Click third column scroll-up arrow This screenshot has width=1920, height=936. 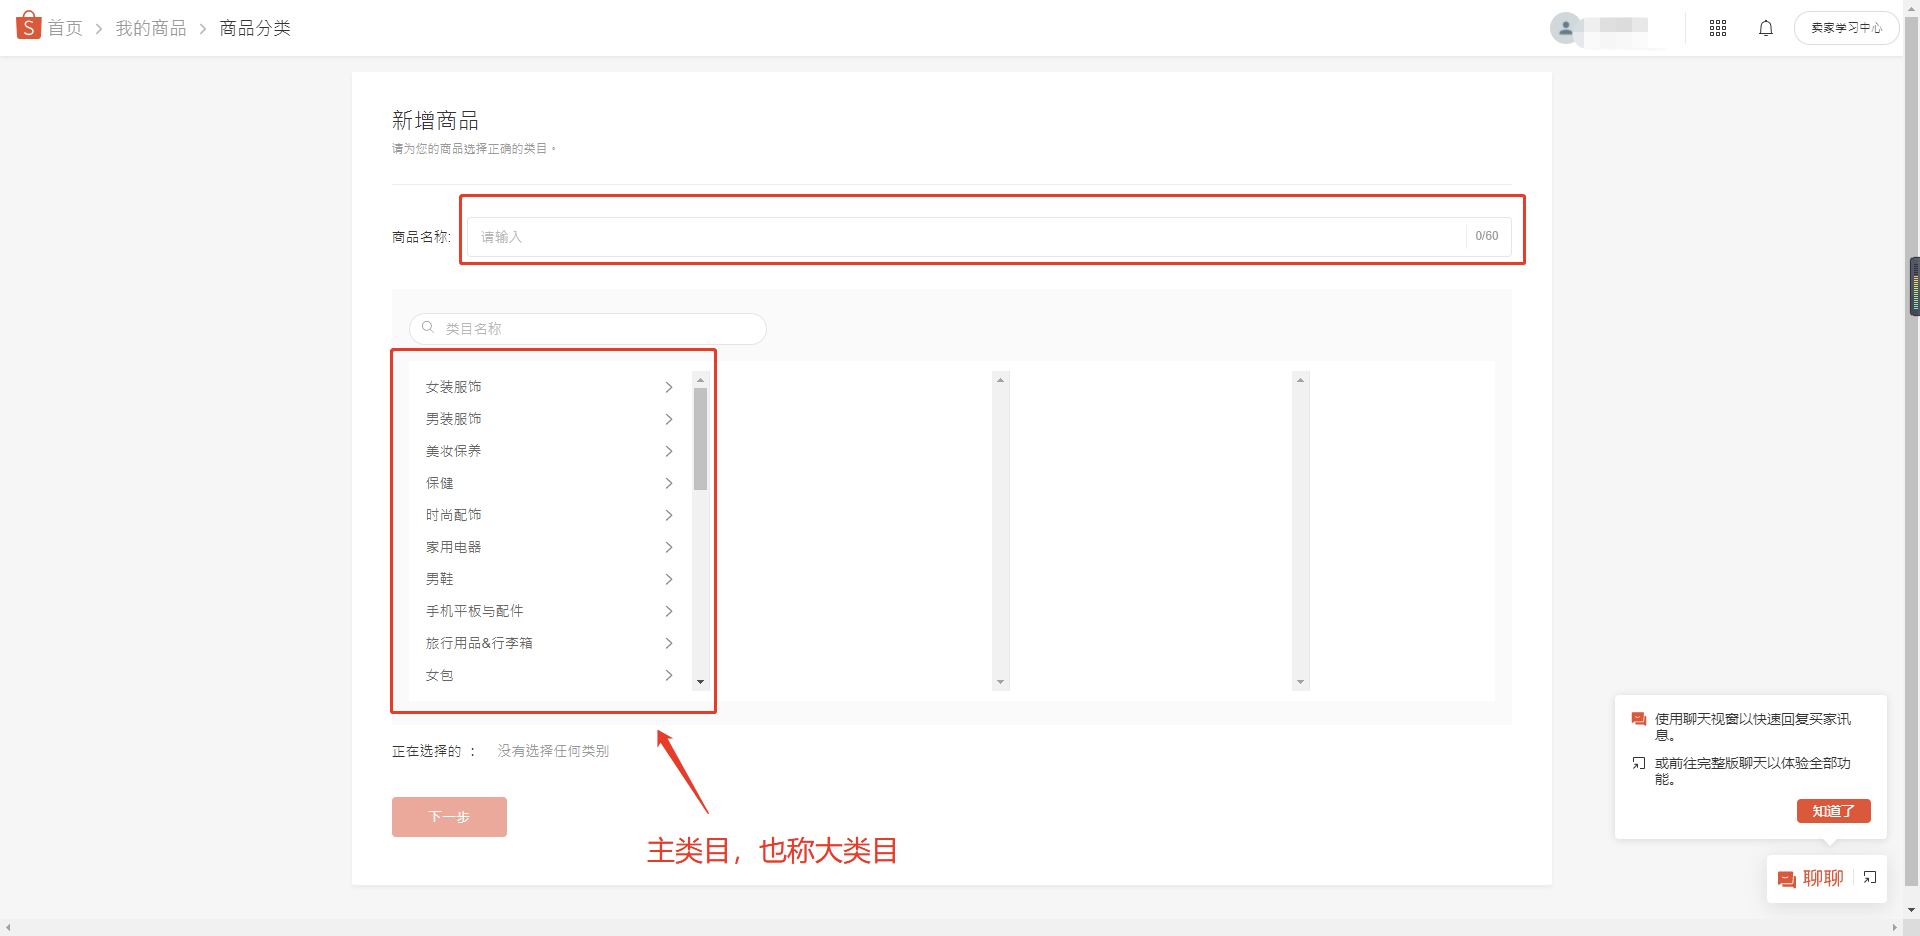point(1300,380)
